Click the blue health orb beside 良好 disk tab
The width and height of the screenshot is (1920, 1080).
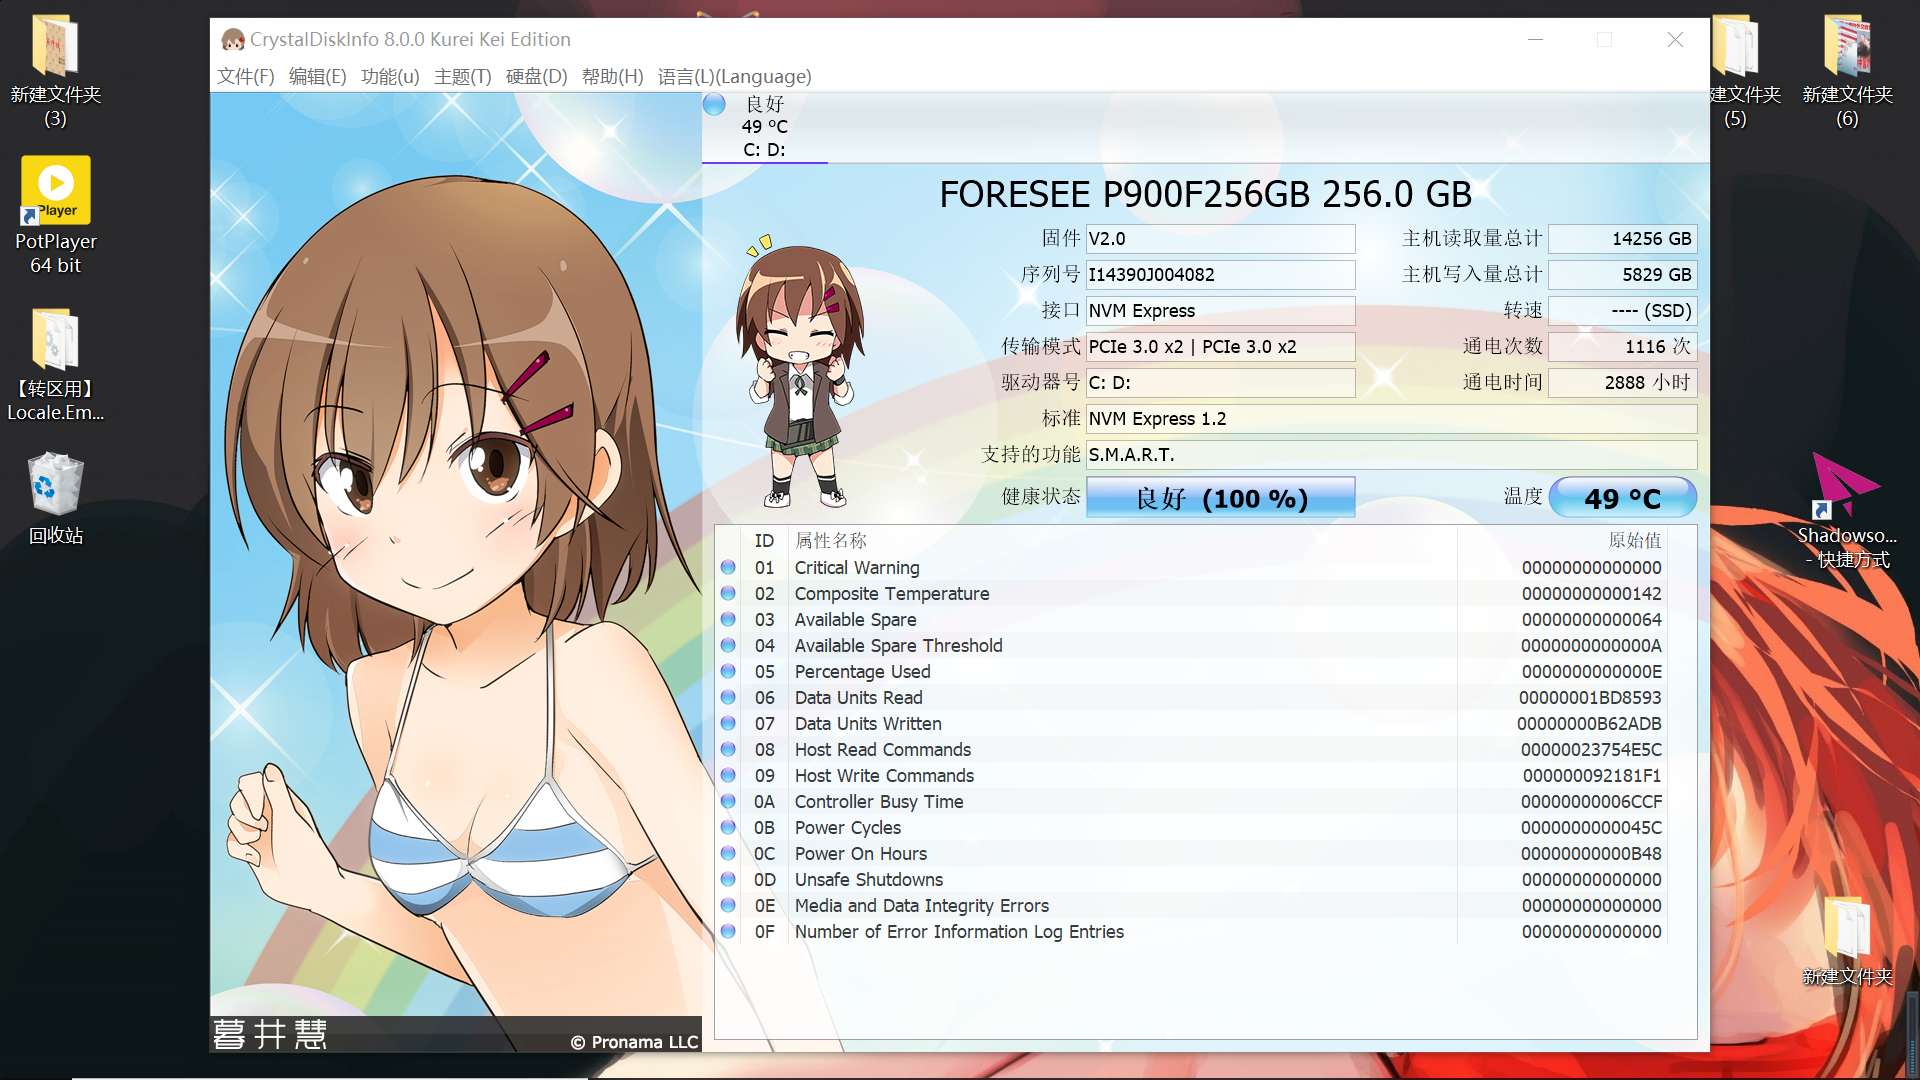click(x=714, y=104)
